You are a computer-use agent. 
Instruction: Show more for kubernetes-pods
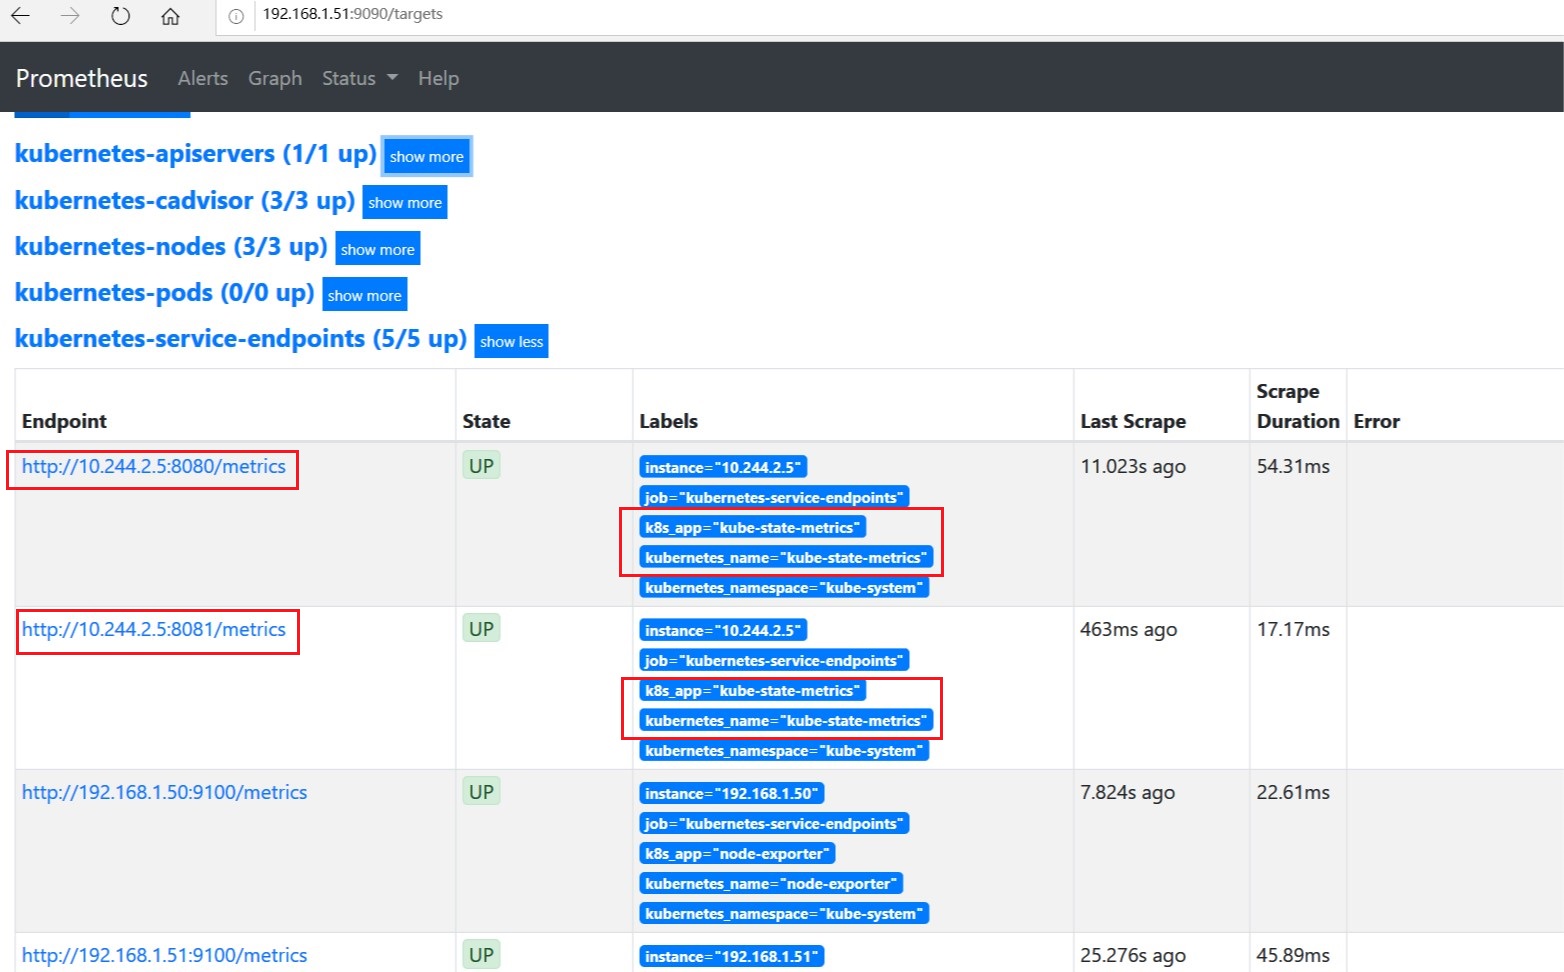(365, 295)
